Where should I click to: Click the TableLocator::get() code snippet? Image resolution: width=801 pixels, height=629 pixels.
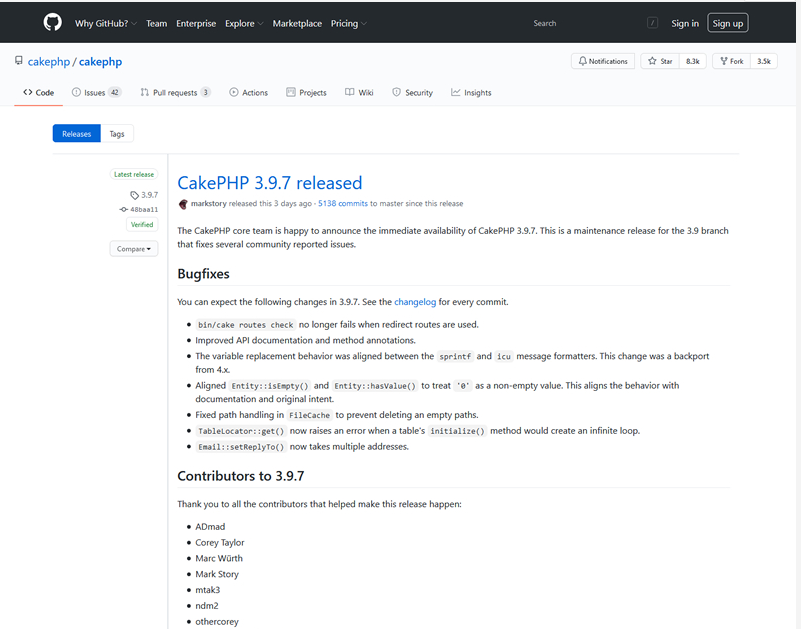point(241,431)
